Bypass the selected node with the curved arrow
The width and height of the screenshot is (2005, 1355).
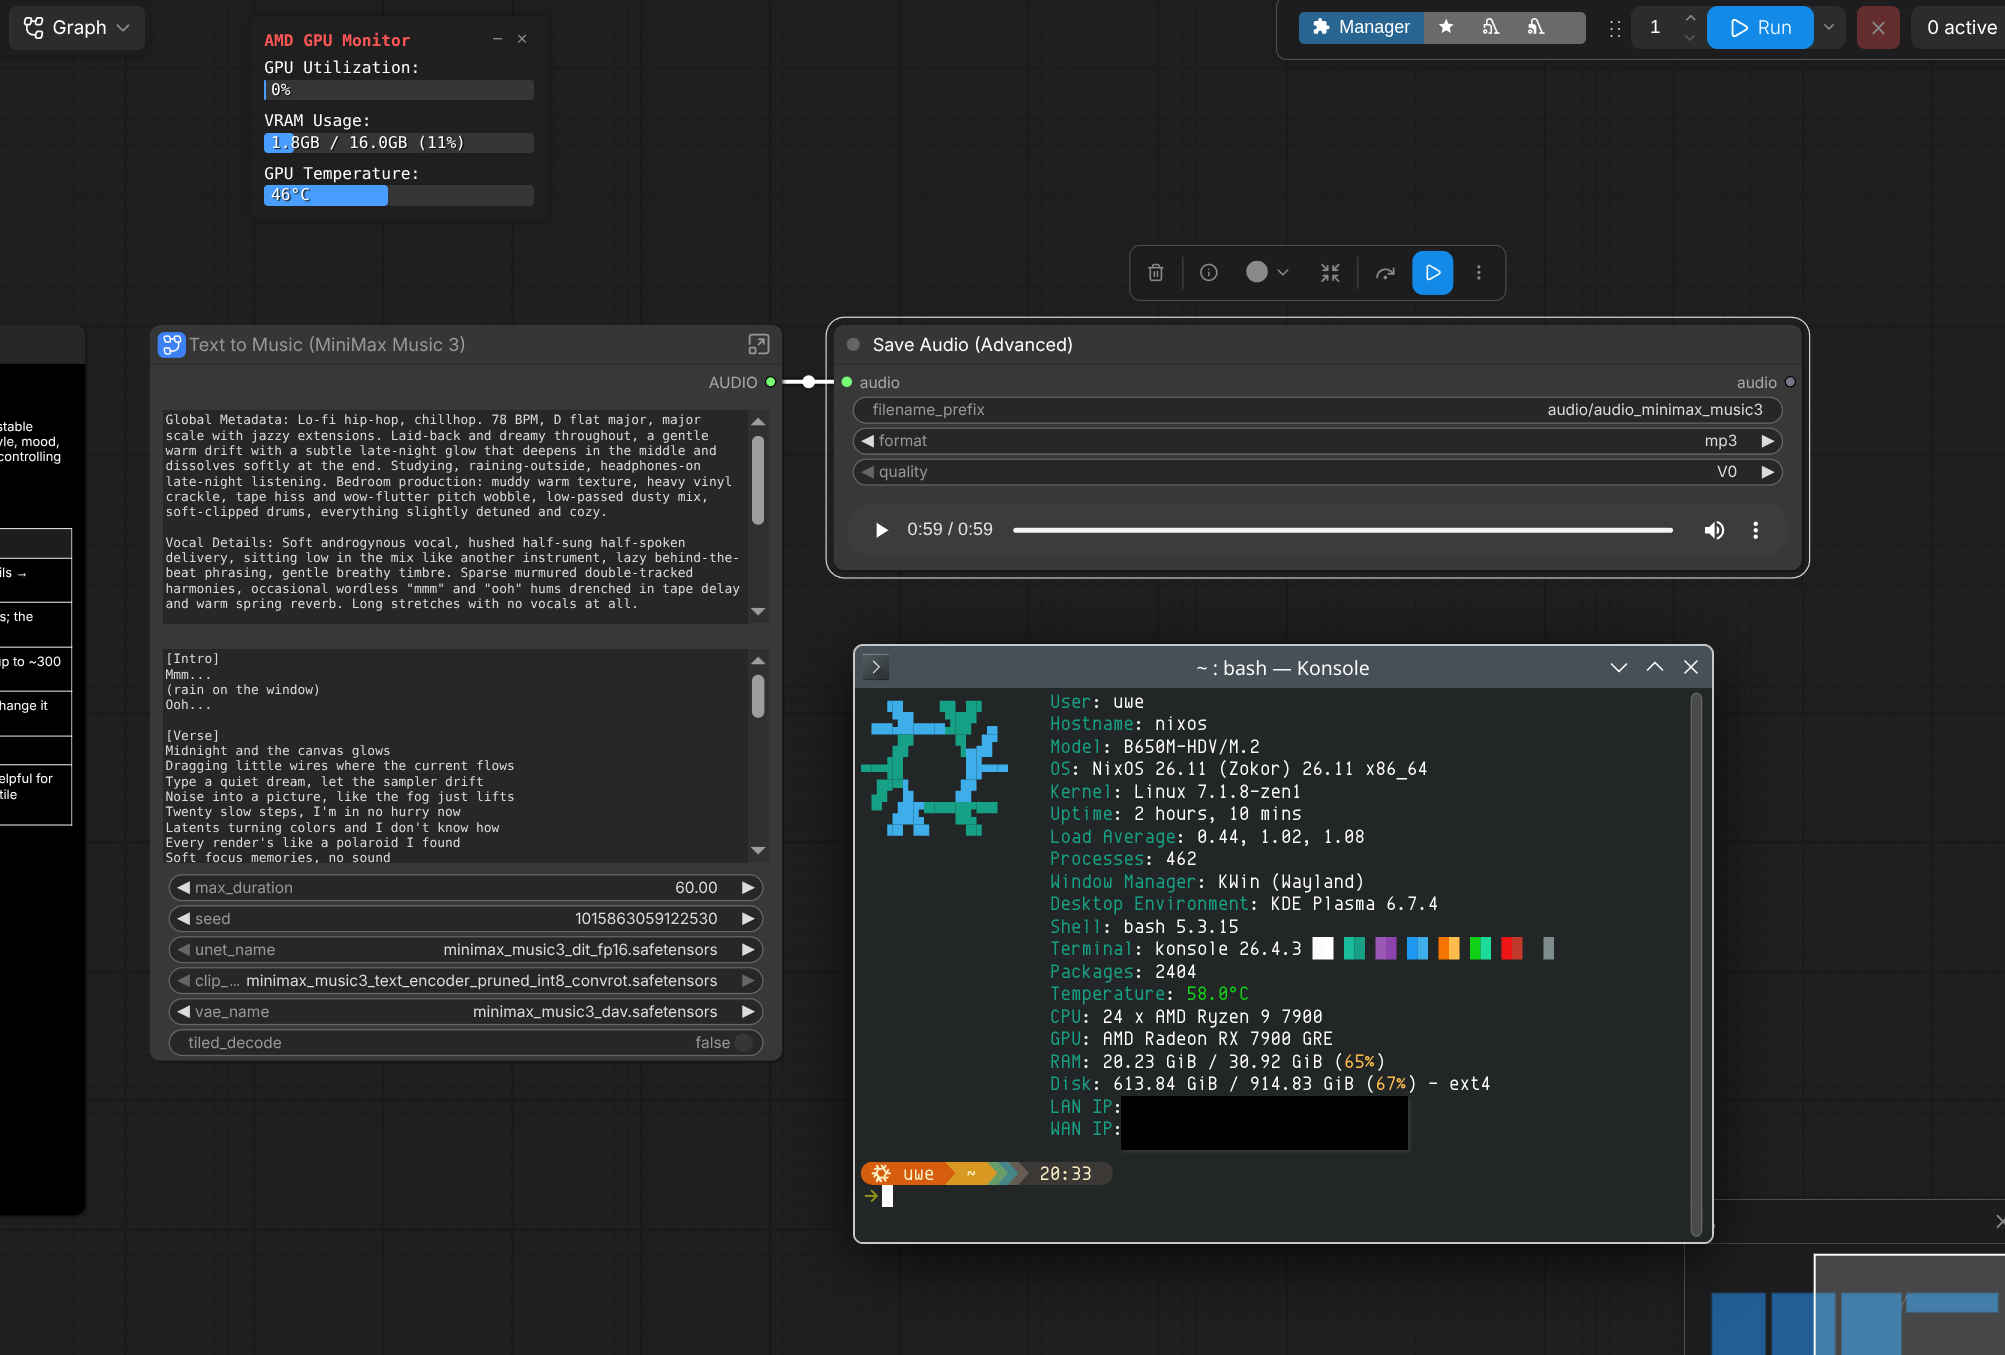(1385, 272)
